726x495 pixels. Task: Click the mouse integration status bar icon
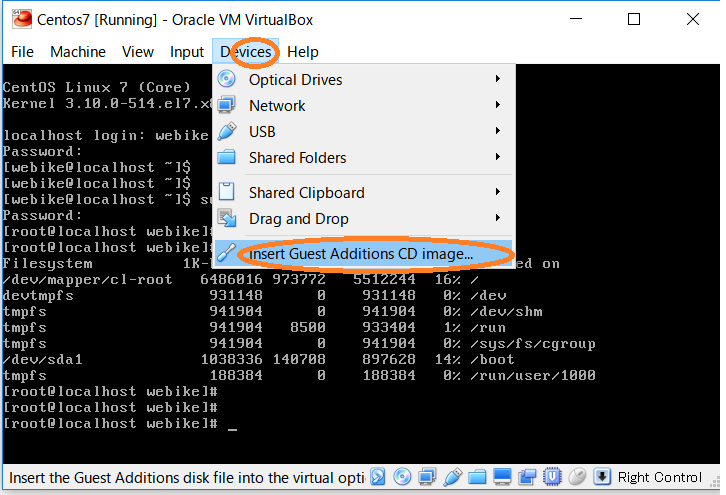tap(577, 476)
